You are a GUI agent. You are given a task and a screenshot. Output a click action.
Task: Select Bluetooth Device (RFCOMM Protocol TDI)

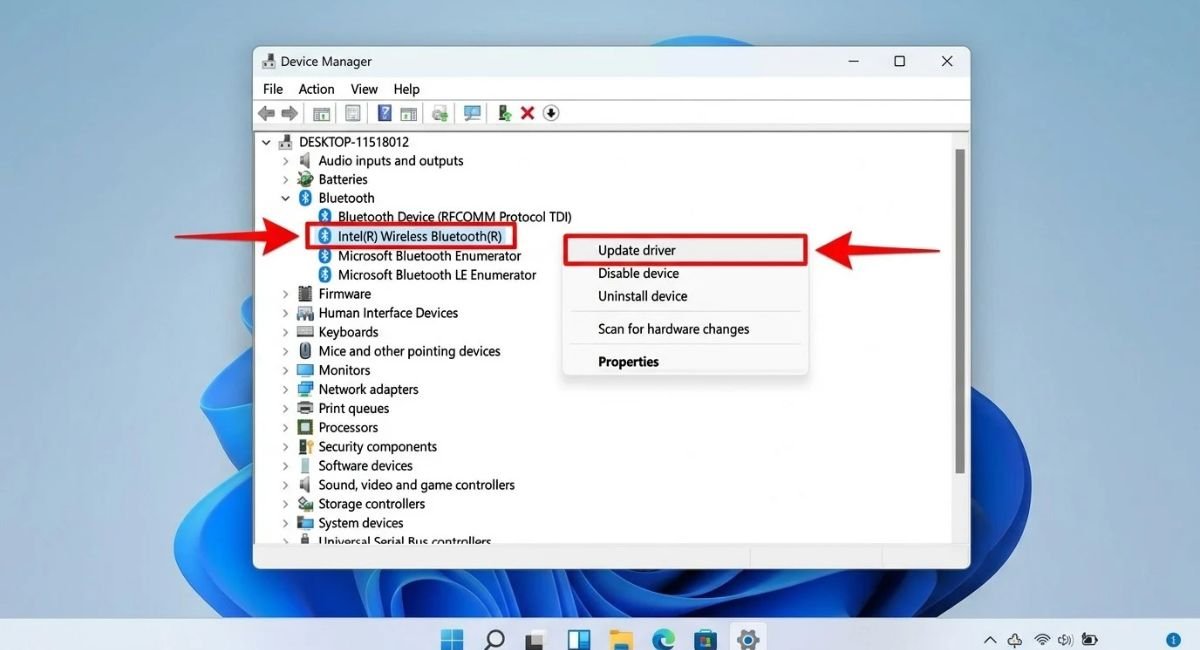click(454, 217)
